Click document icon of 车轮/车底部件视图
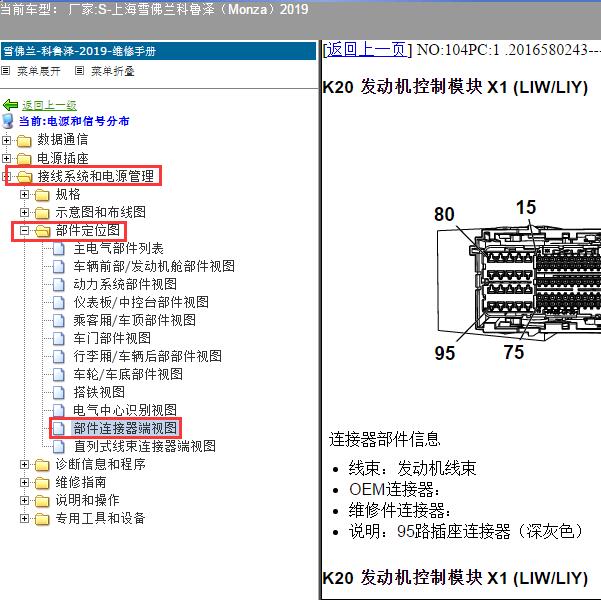601x600 pixels. click(59, 374)
